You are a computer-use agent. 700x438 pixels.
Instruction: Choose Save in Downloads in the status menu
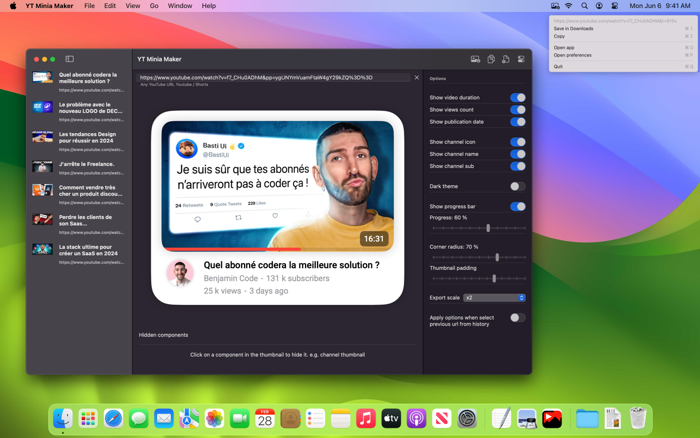pyautogui.click(x=623, y=29)
